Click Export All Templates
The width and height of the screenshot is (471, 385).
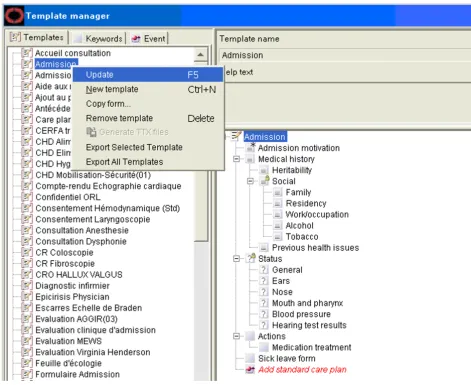click(148, 162)
